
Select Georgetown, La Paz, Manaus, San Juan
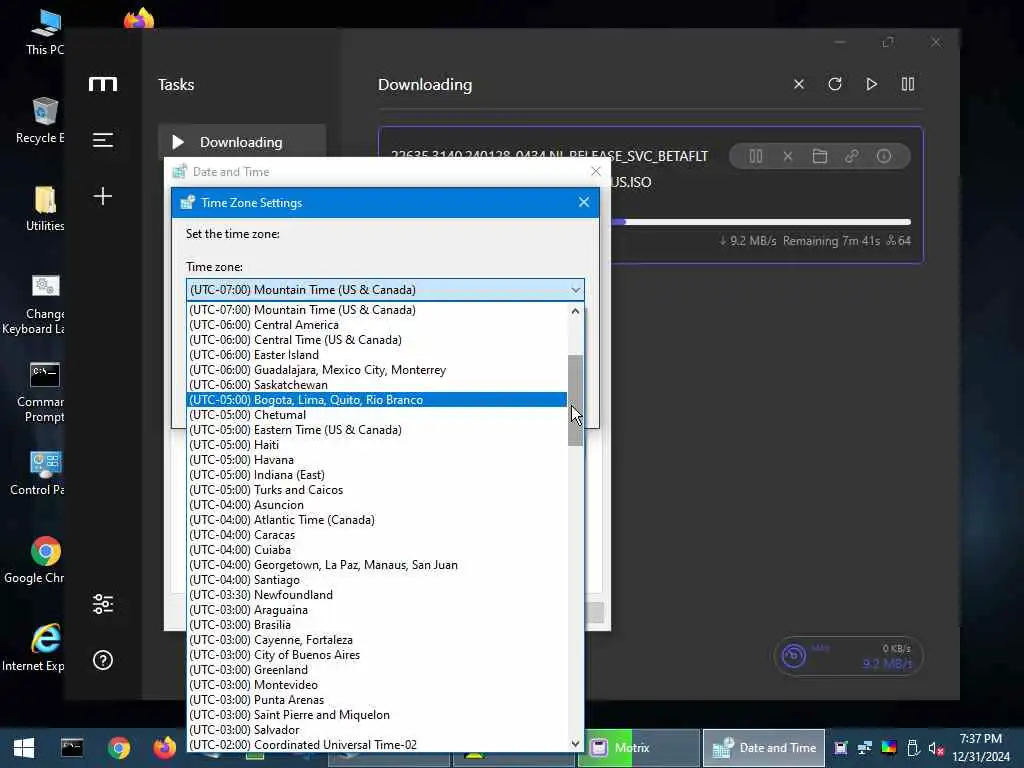(x=377, y=565)
